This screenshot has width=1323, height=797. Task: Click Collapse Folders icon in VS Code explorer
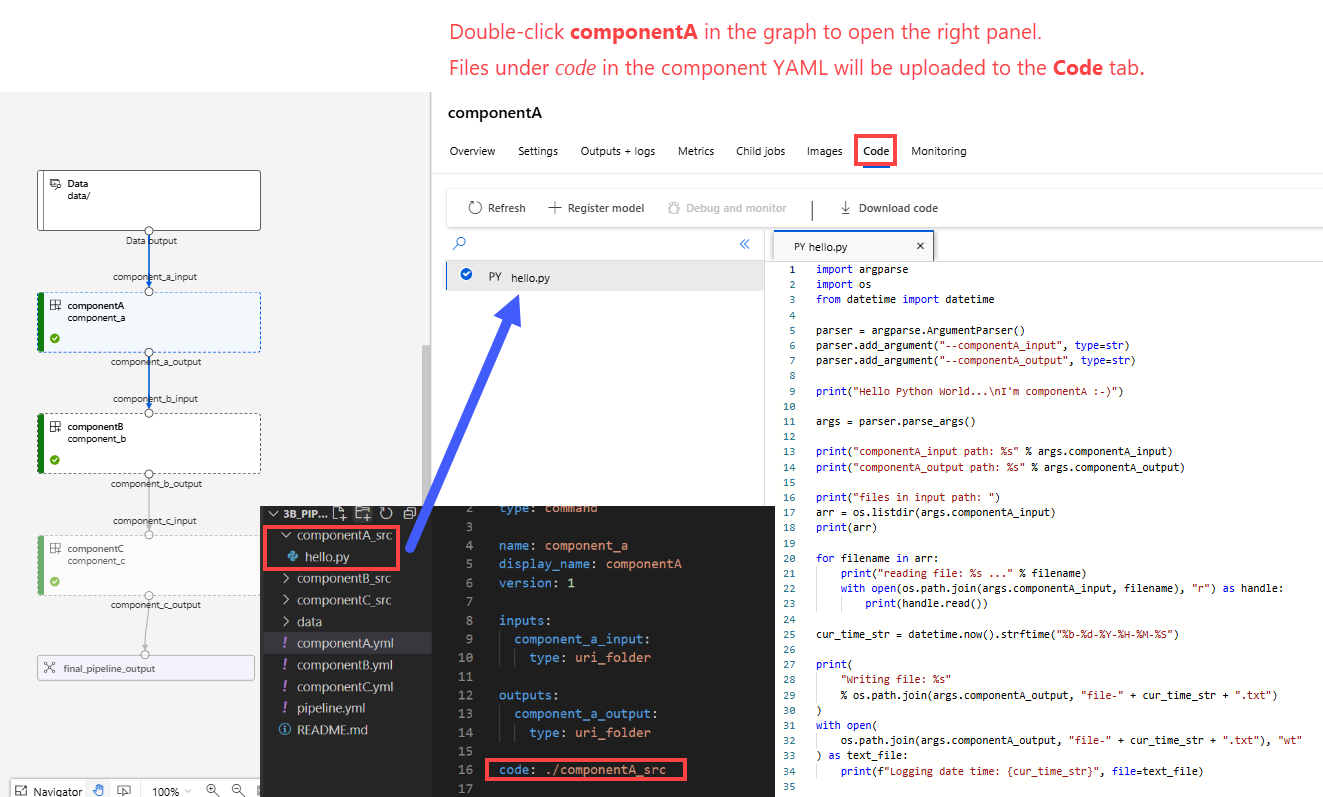coord(409,513)
